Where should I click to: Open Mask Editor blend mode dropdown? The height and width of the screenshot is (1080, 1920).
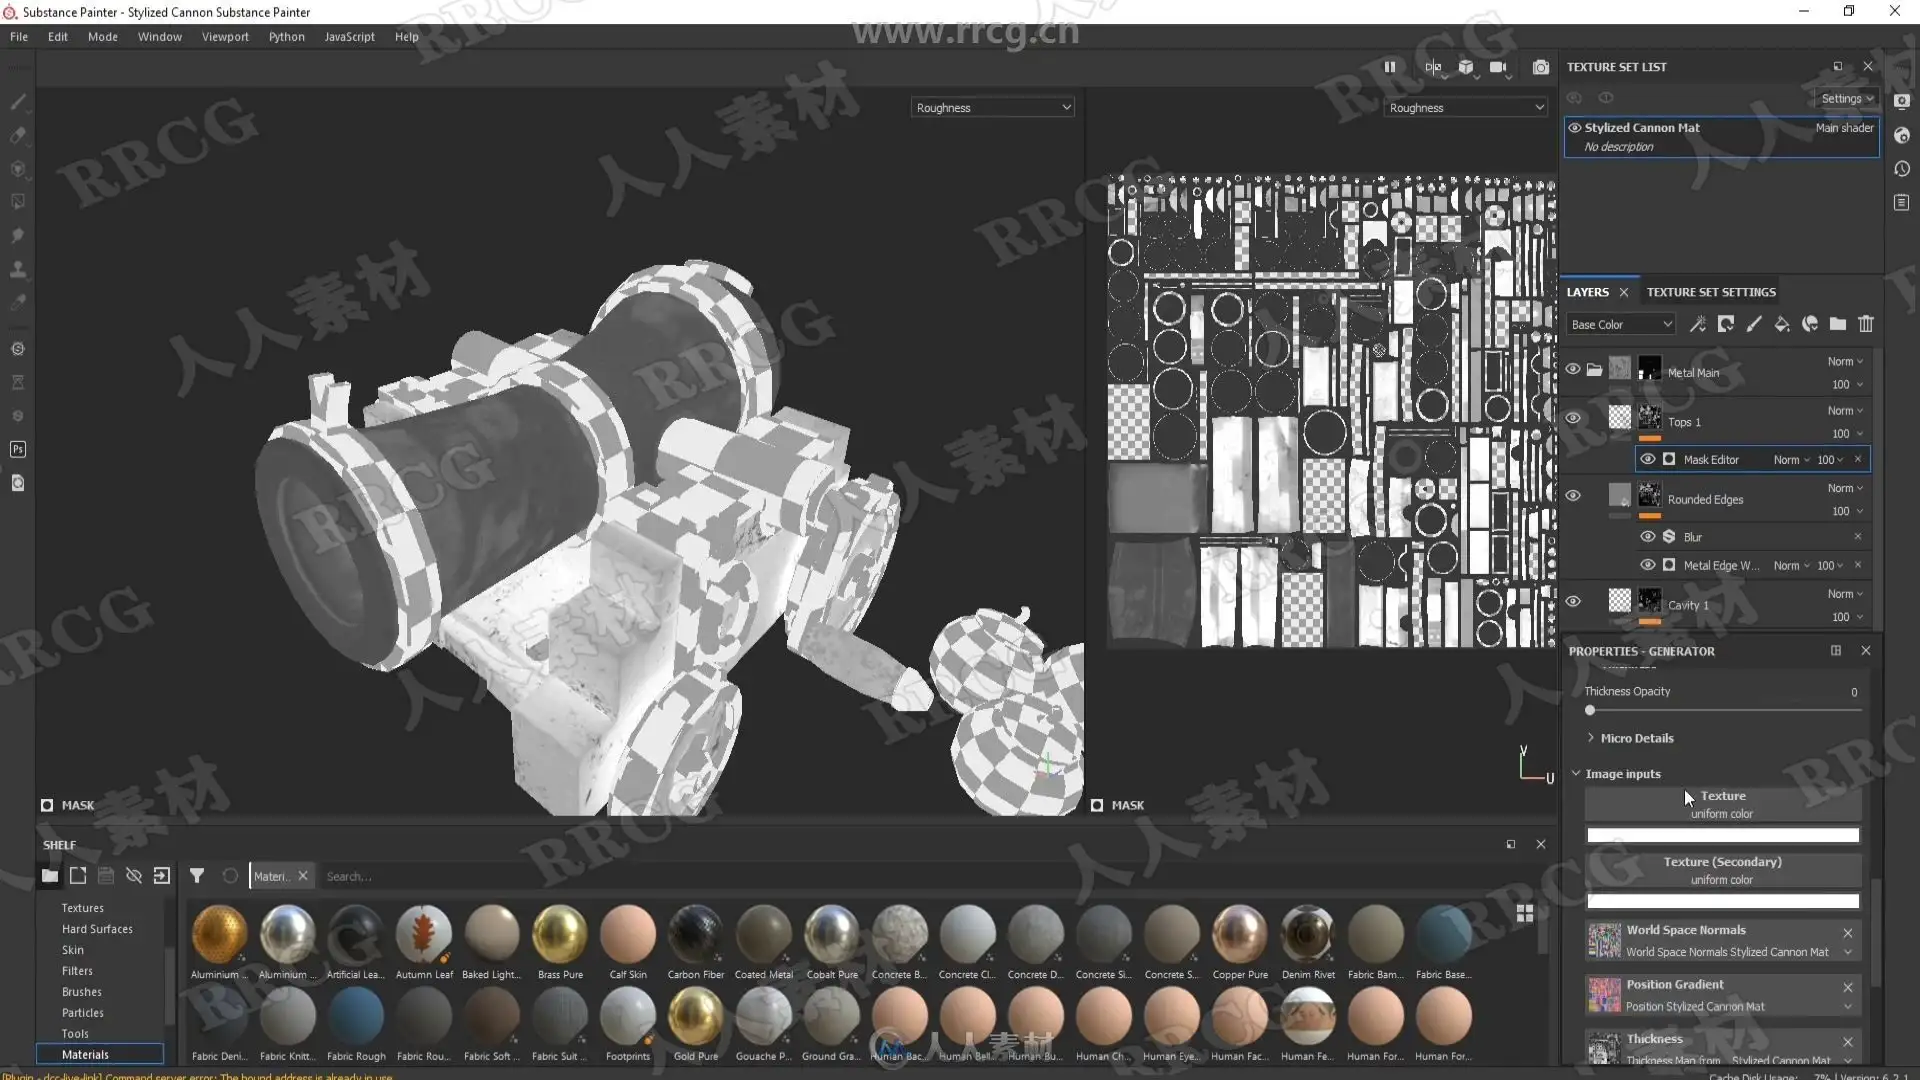[1791, 460]
